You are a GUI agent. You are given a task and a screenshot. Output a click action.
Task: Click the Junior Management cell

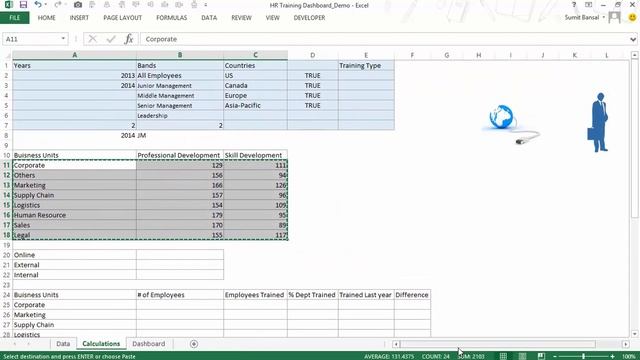[x=180, y=85]
